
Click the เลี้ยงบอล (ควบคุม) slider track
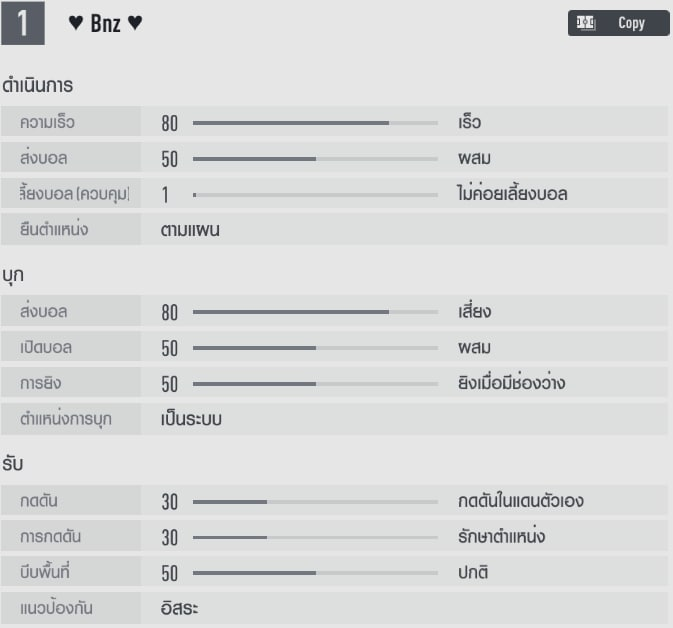[315, 194]
